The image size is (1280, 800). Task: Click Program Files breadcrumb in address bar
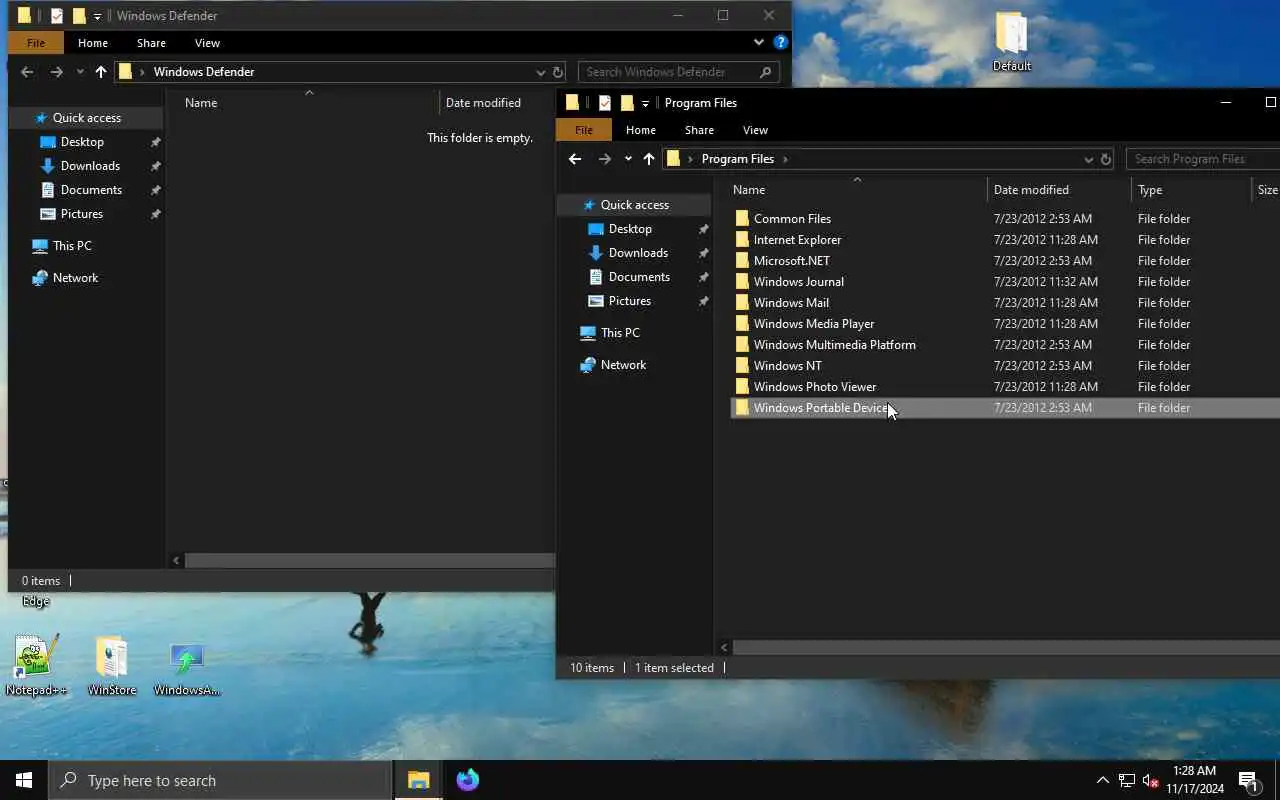coord(738,159)
